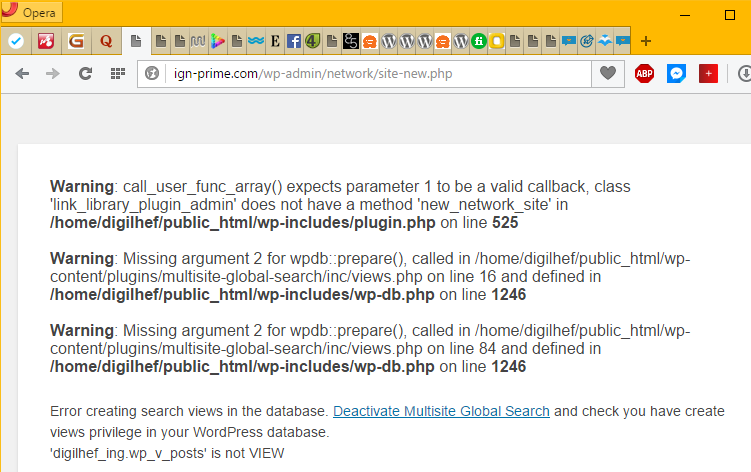The height and width of the screenshot is (472, 751).
Task: Switch to the red pinned tab
Action: tap(46, 41)
